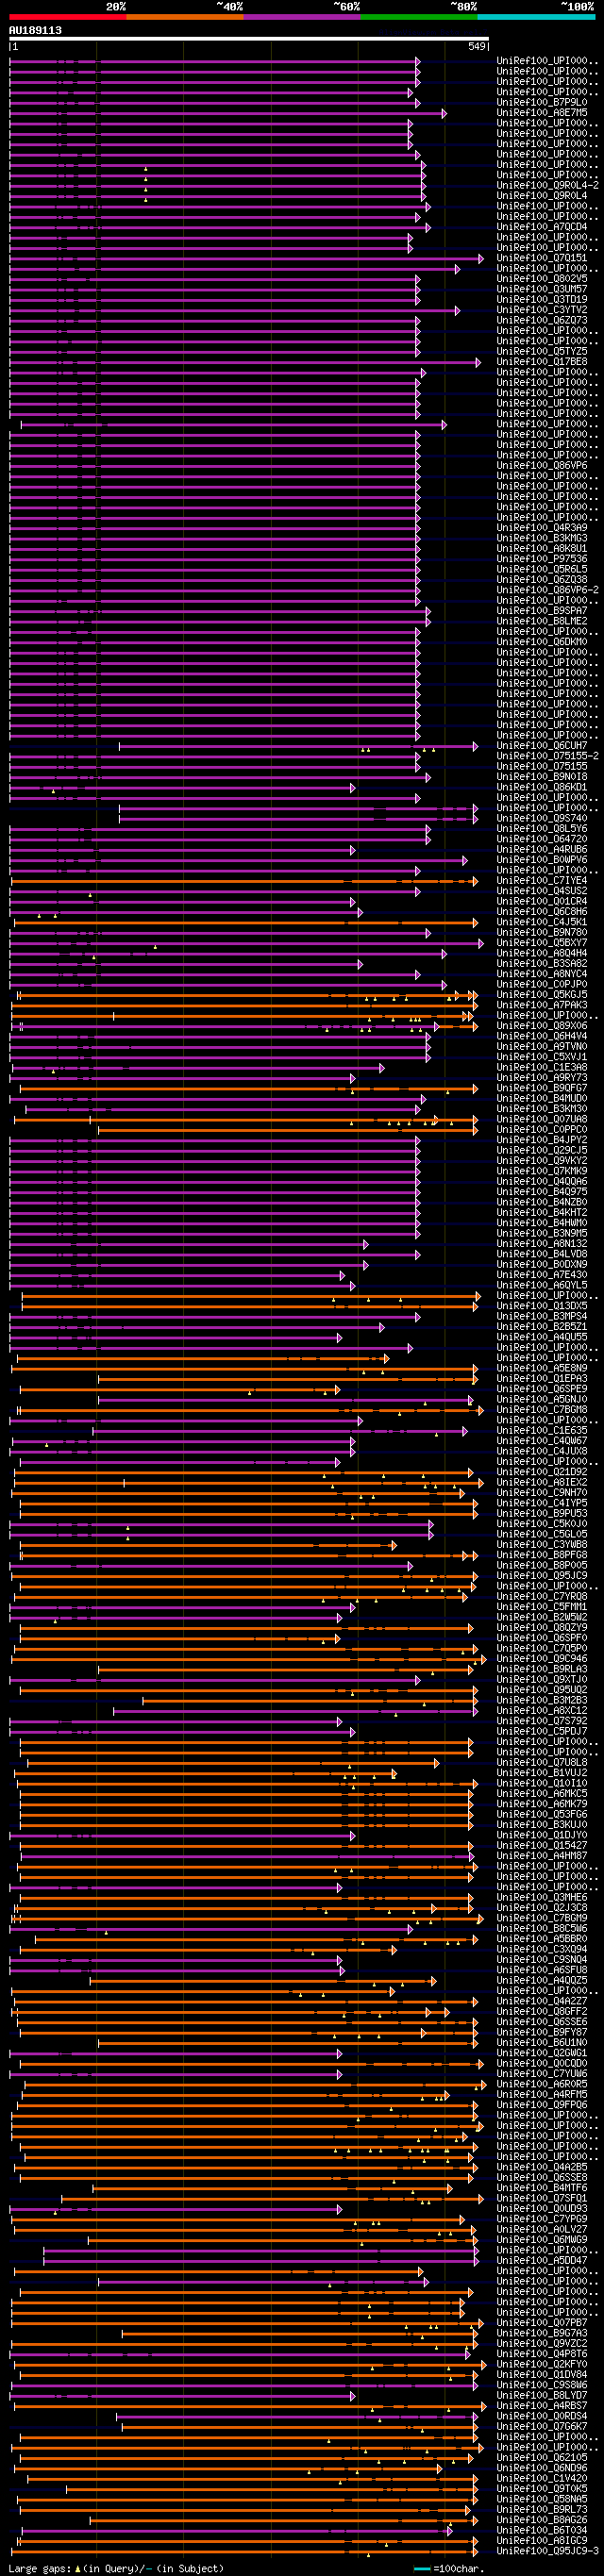
Task: Select hit label UniRef100_Q5BXY7
Action: (x=542, y=943)
